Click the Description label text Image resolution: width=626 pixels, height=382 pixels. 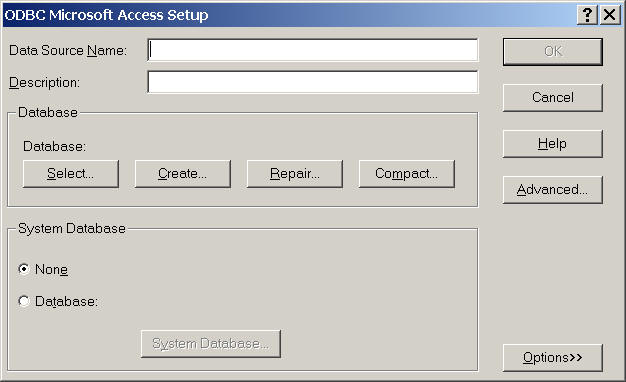coord(44,83)
